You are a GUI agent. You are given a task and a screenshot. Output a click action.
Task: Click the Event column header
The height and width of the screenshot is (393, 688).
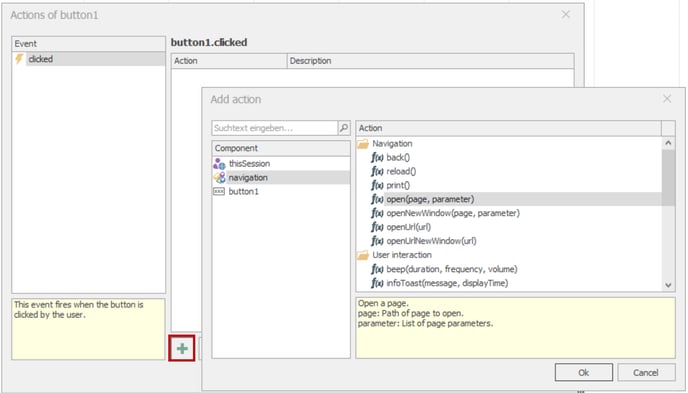pyautogui.click(x=89, y=43)
